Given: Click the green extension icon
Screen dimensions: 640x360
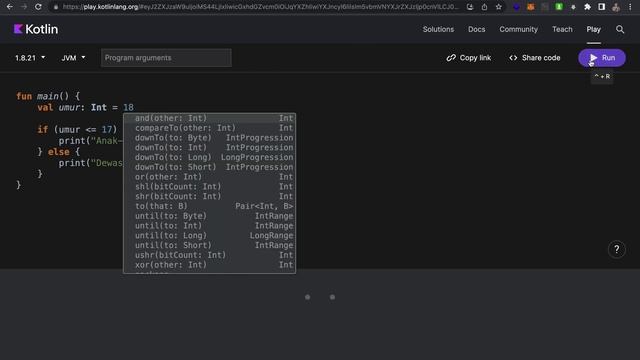Looking at the screenshot, I should click(559, 7).
